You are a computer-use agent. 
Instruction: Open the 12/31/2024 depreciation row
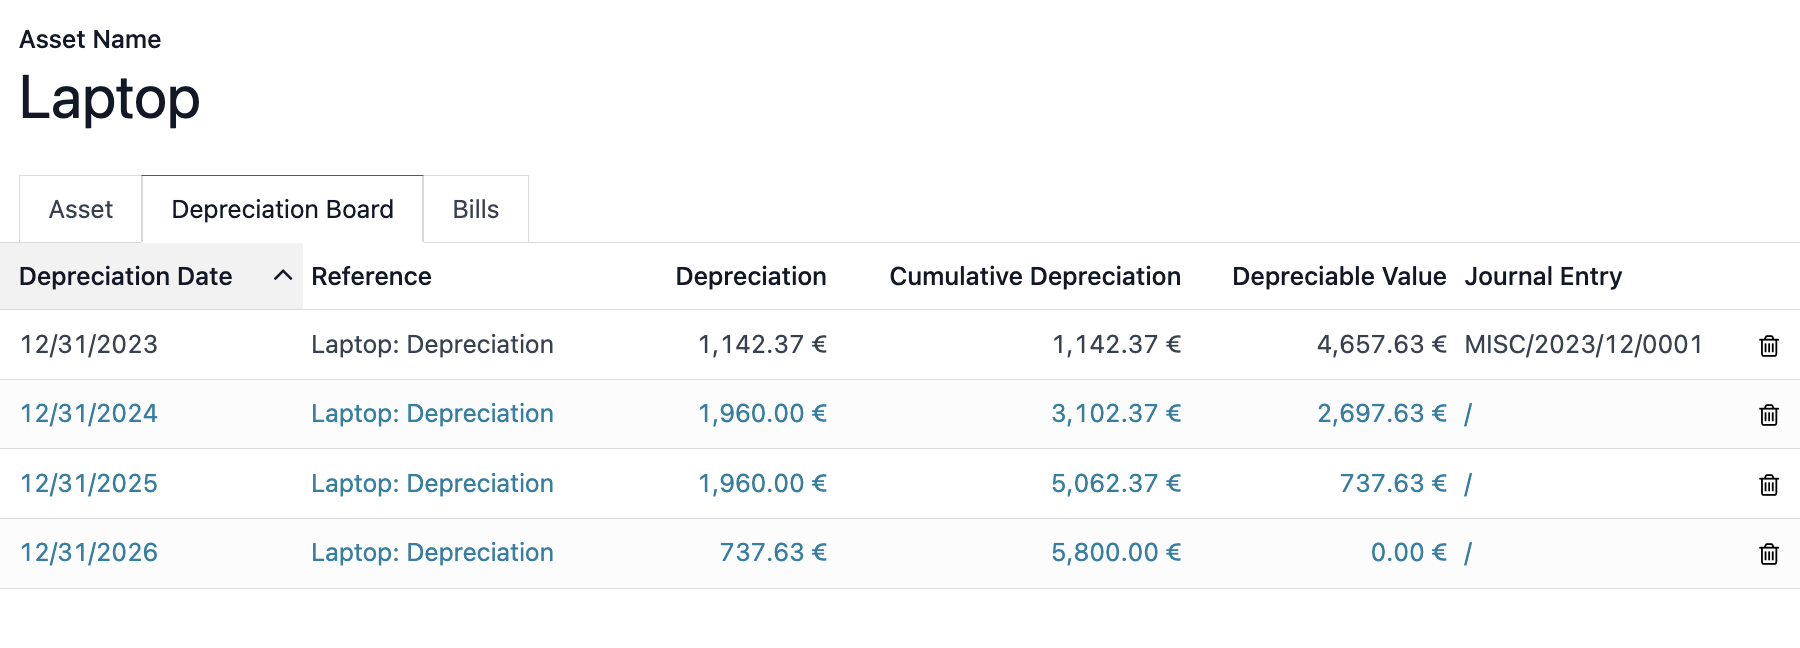point(900,414)
